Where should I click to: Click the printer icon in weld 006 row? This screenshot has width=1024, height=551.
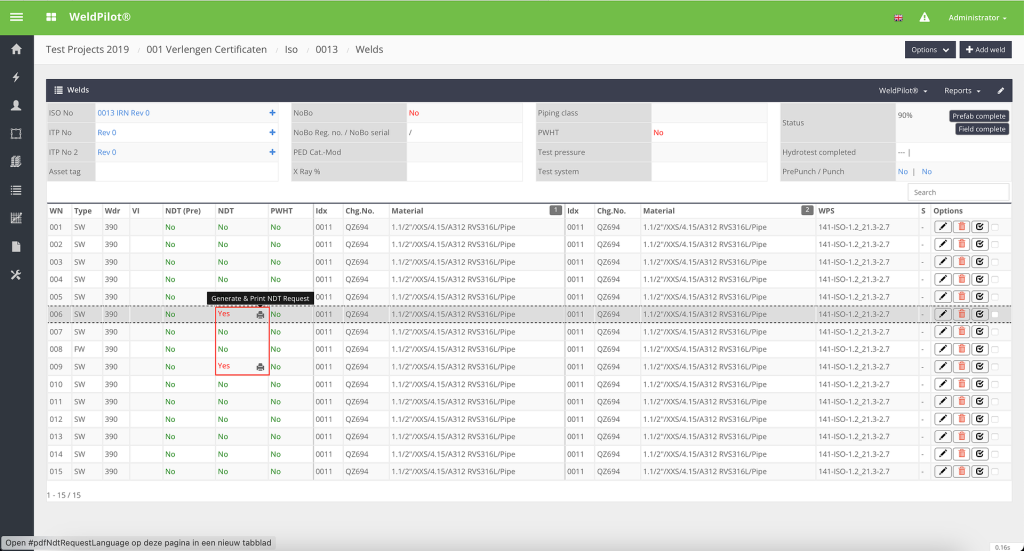260,315
